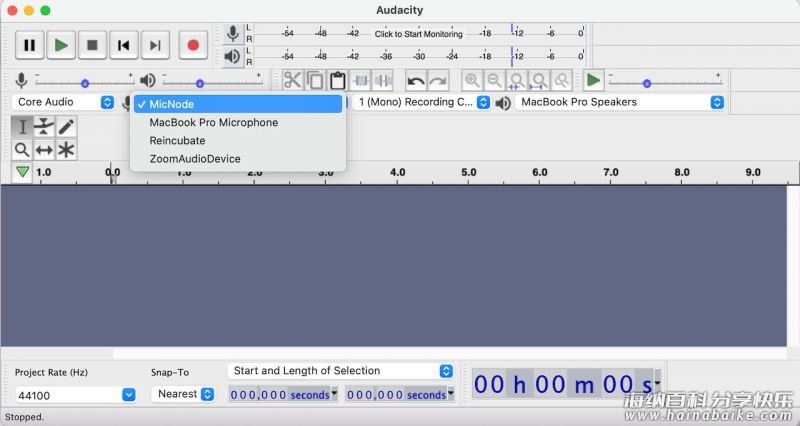
Task: Skip to end of the project
Action: click(155, 45)
